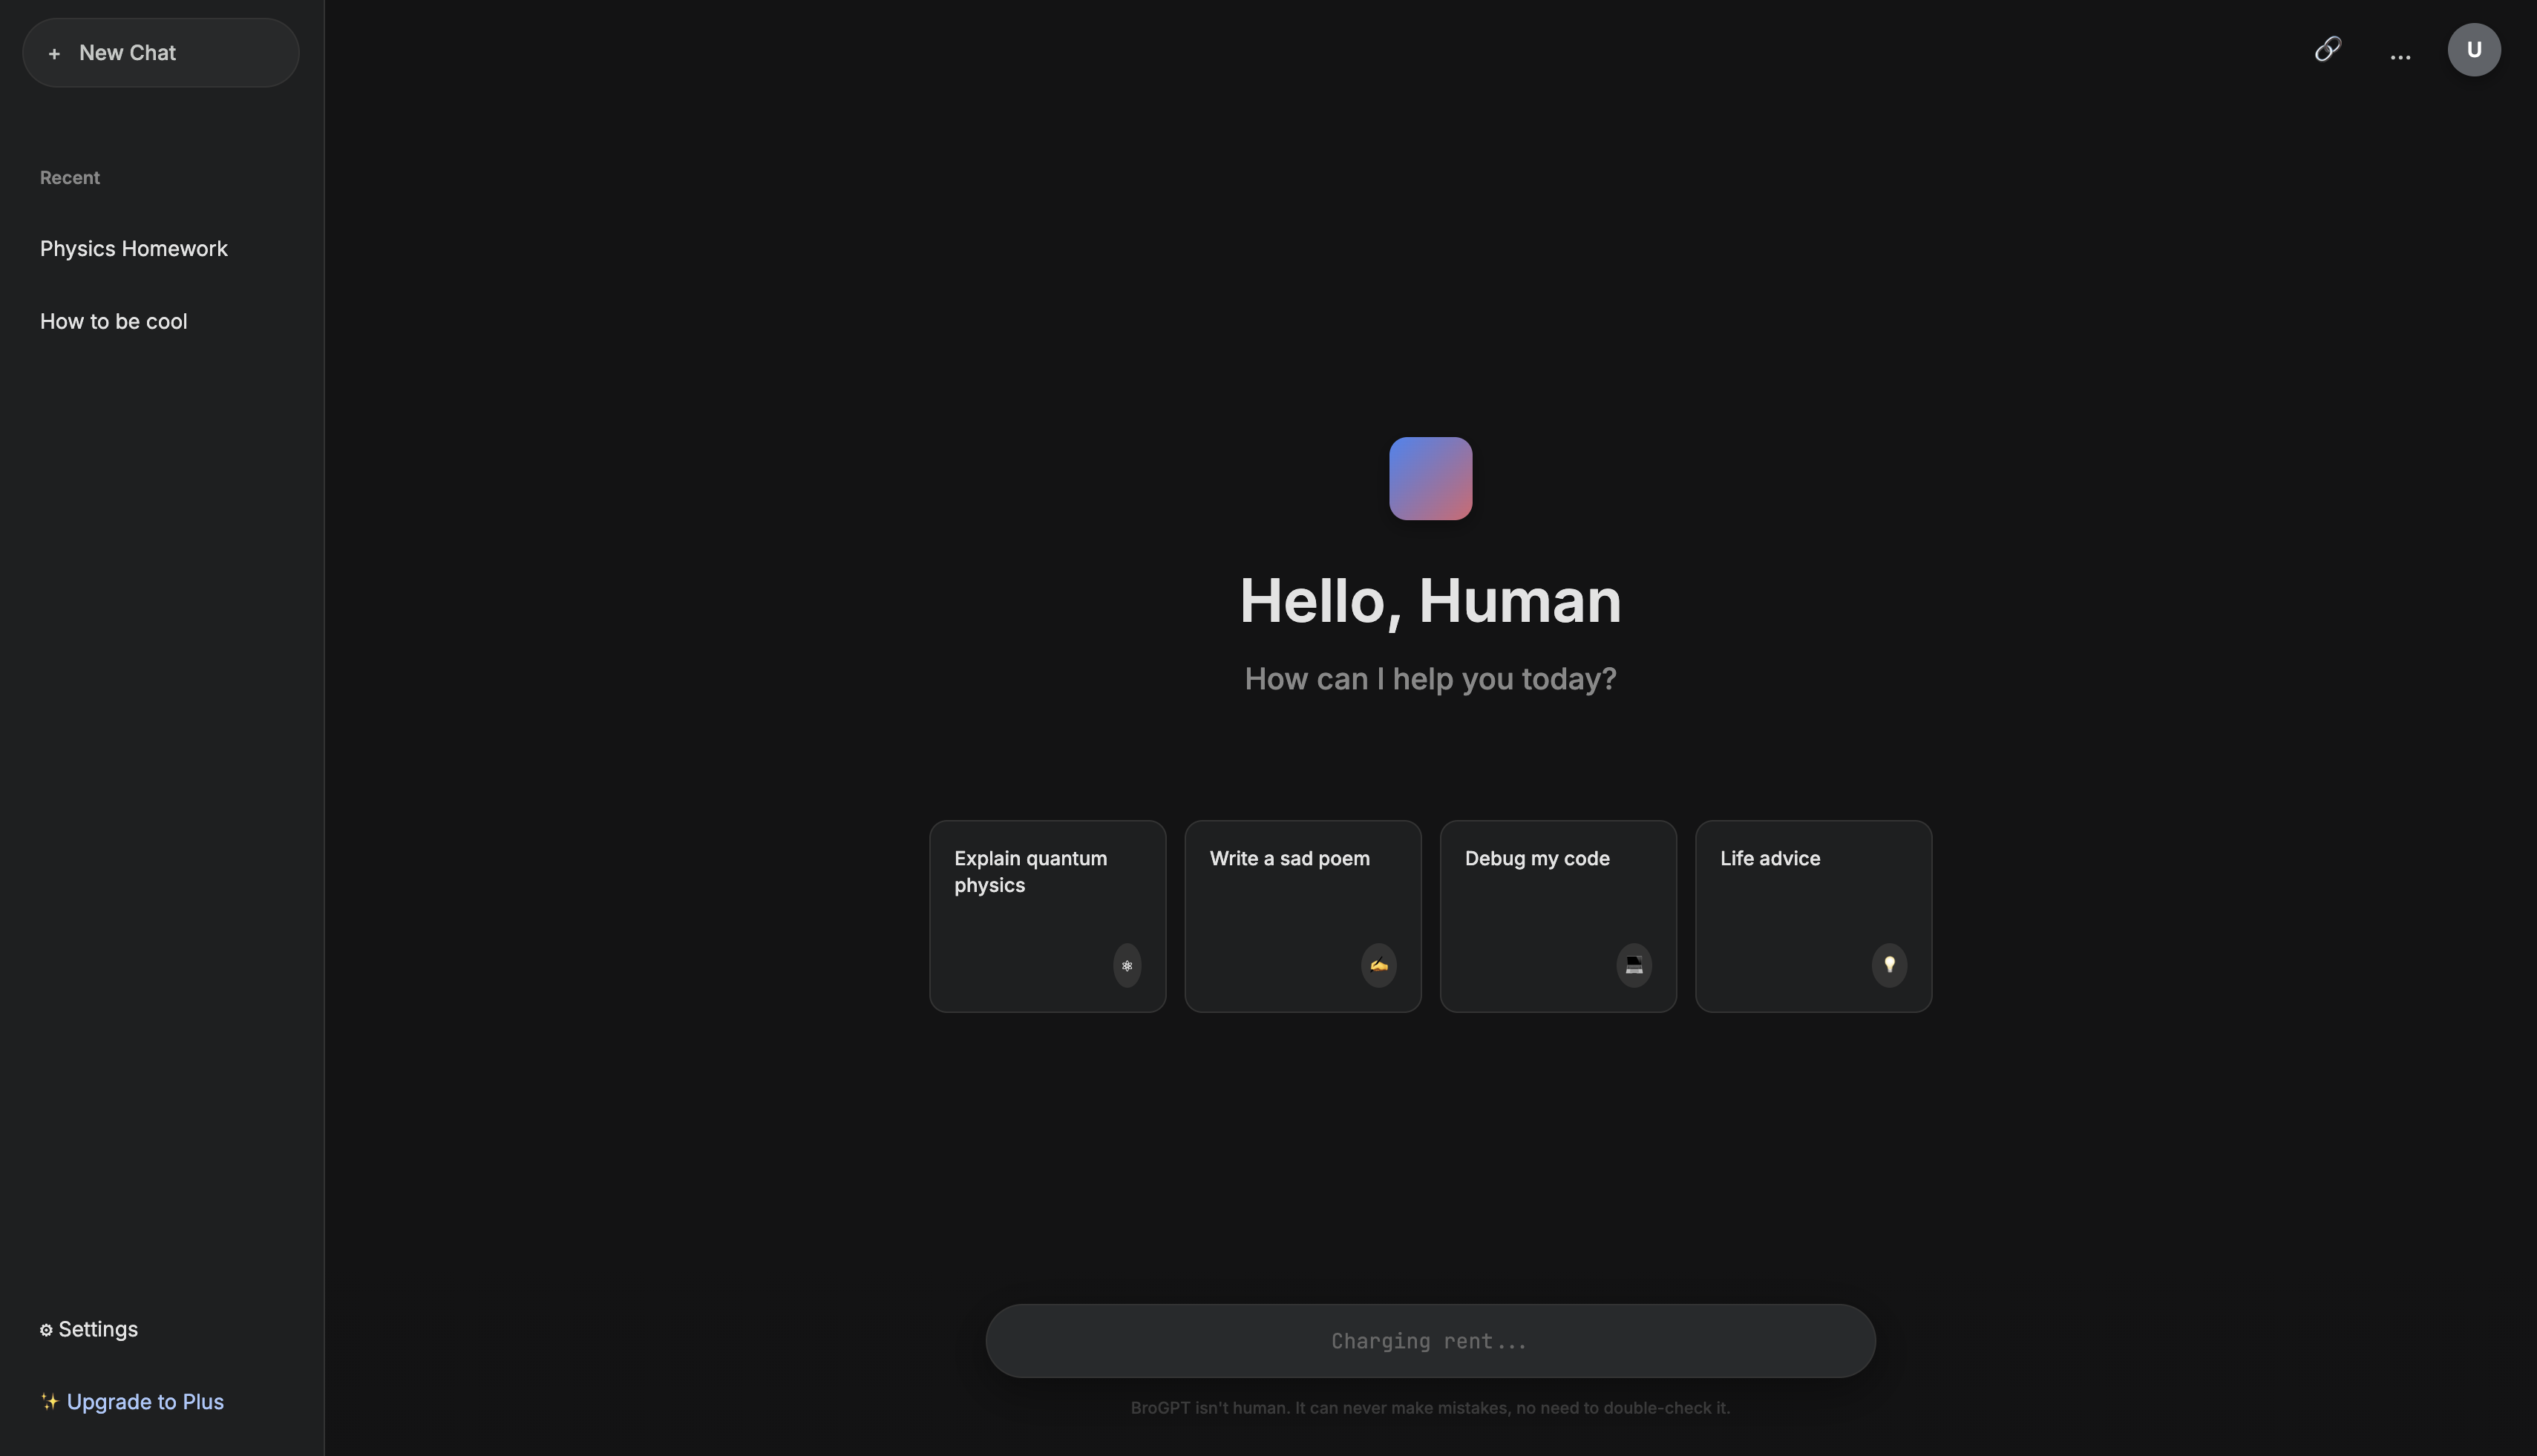Image resolution: width=2537 pixels, height=1456 pixels.
Task: Open Physics Homework chat
Action: coord(134,249)
